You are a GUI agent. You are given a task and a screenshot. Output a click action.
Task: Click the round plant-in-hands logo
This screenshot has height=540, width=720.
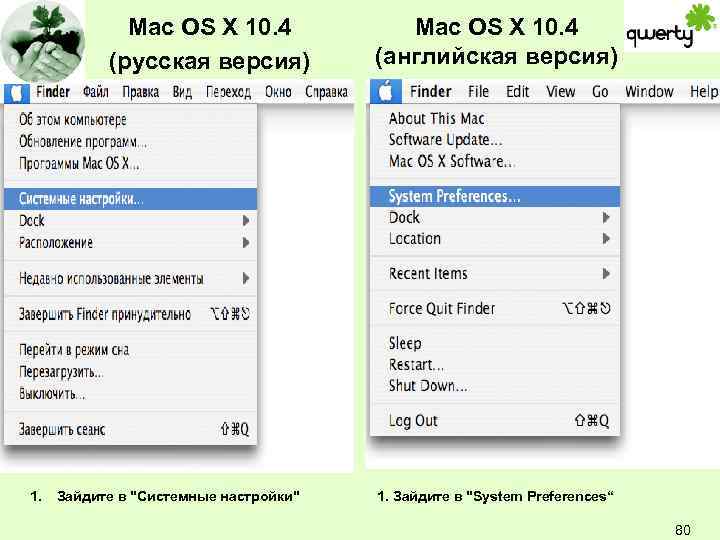pyautogui.click(x=42, y=40)
